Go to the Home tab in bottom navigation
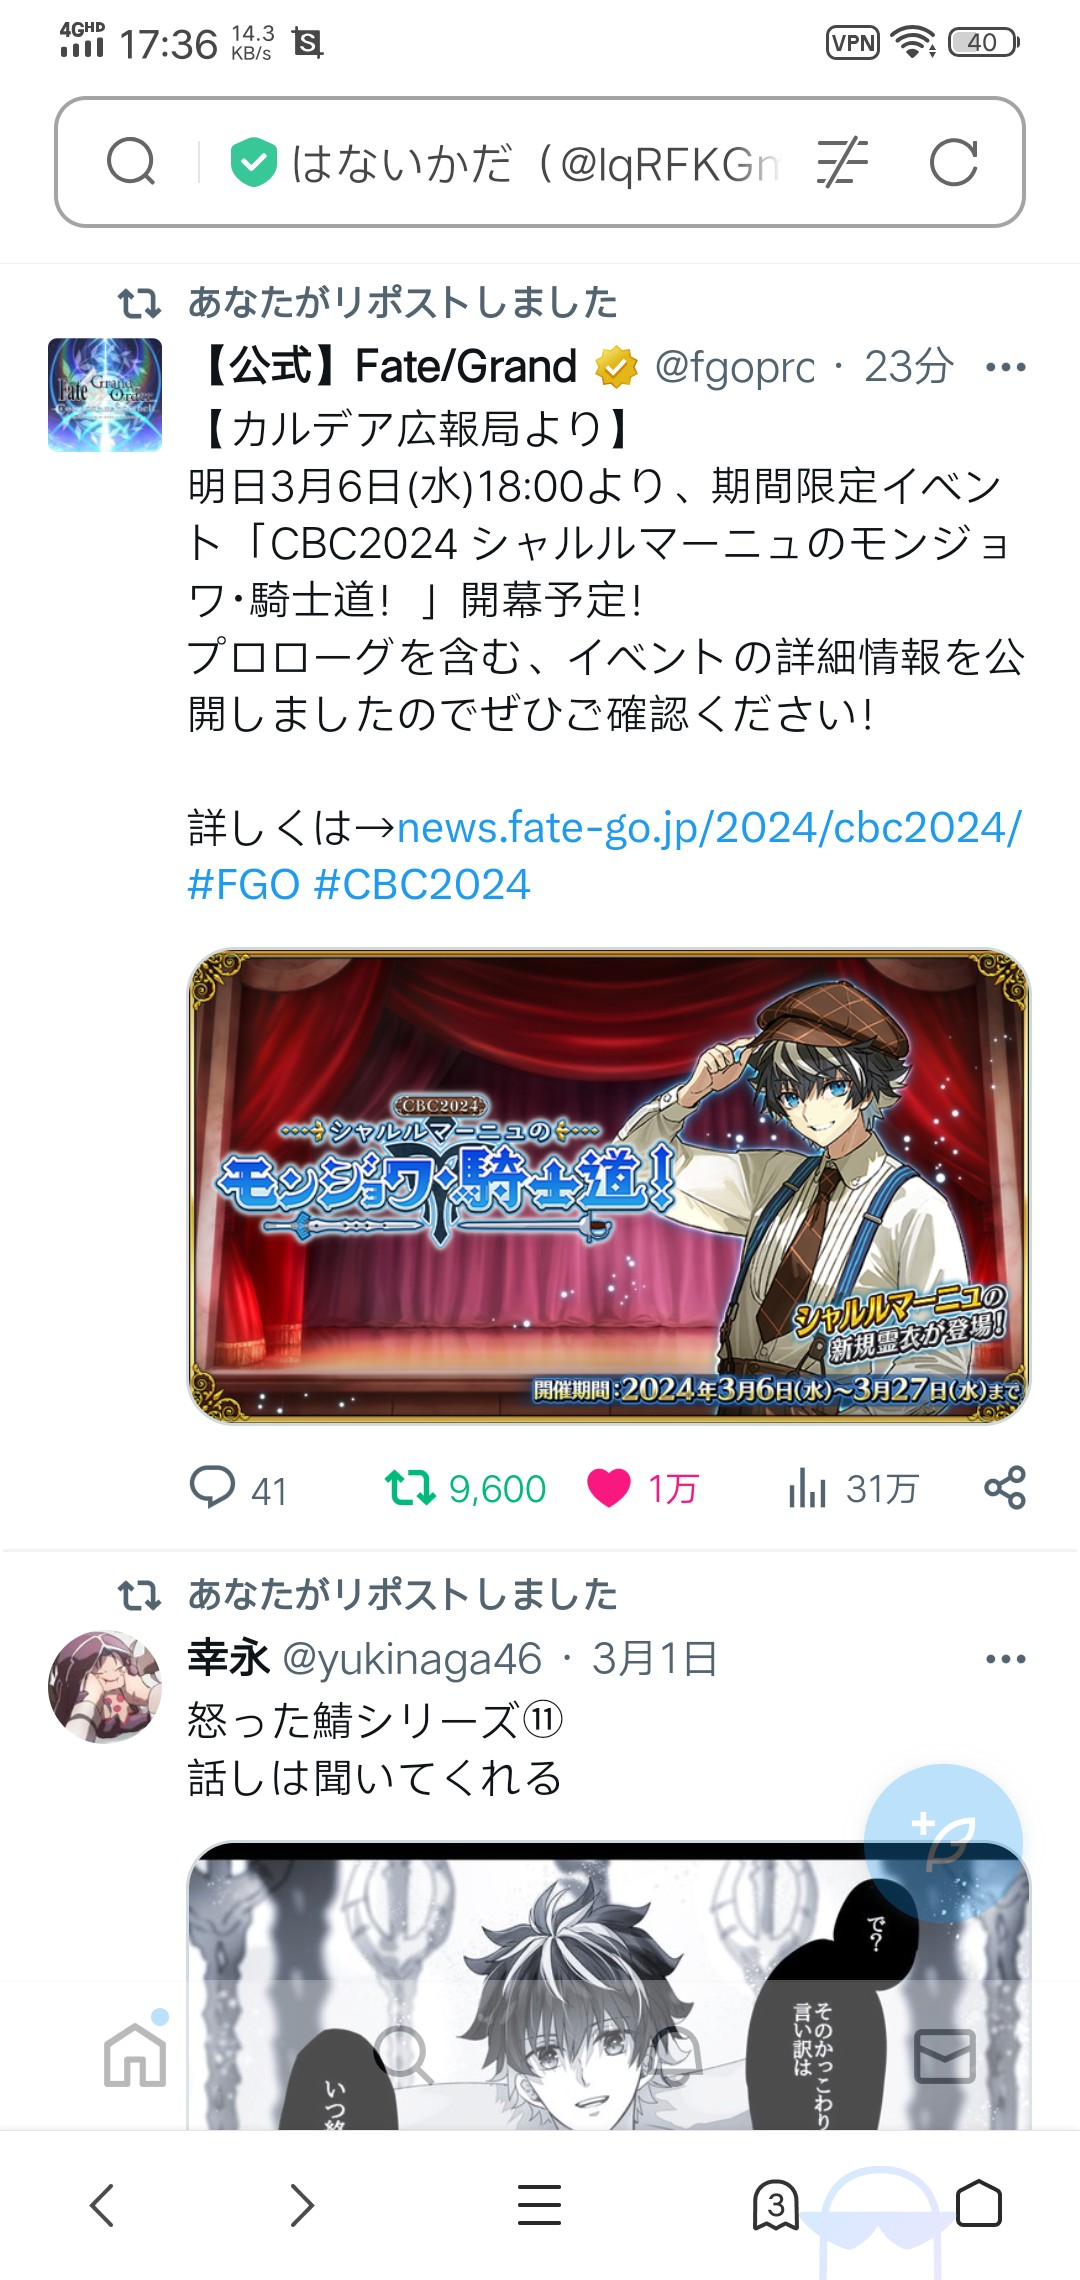 pyautogui.click(x=135, y=2056)
